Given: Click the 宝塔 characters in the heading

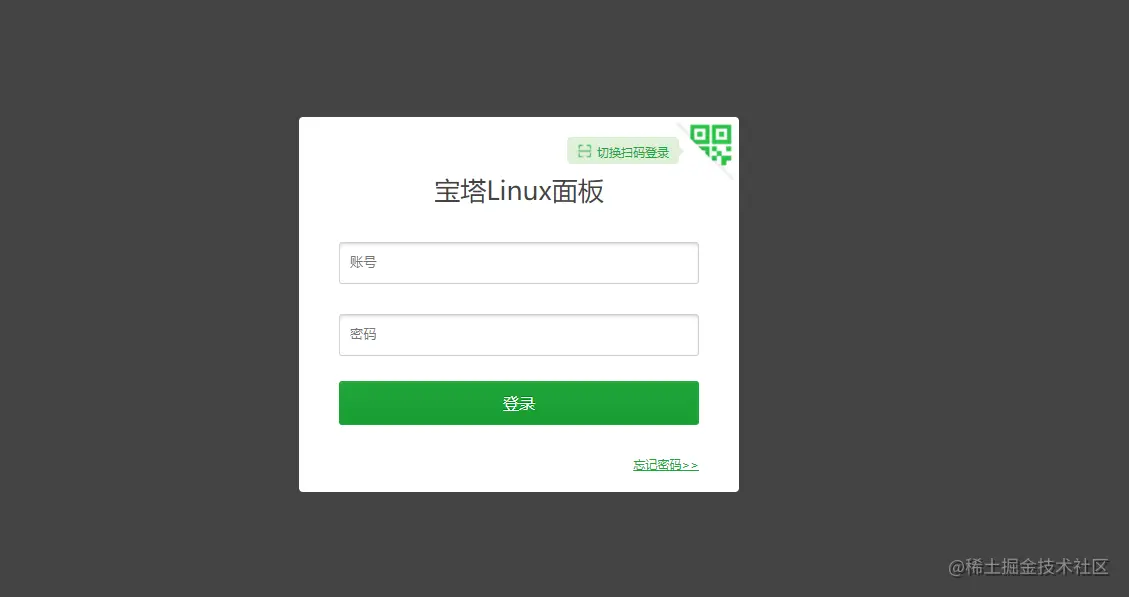Looking at the screenshot, I should click(x=461, y=192).
